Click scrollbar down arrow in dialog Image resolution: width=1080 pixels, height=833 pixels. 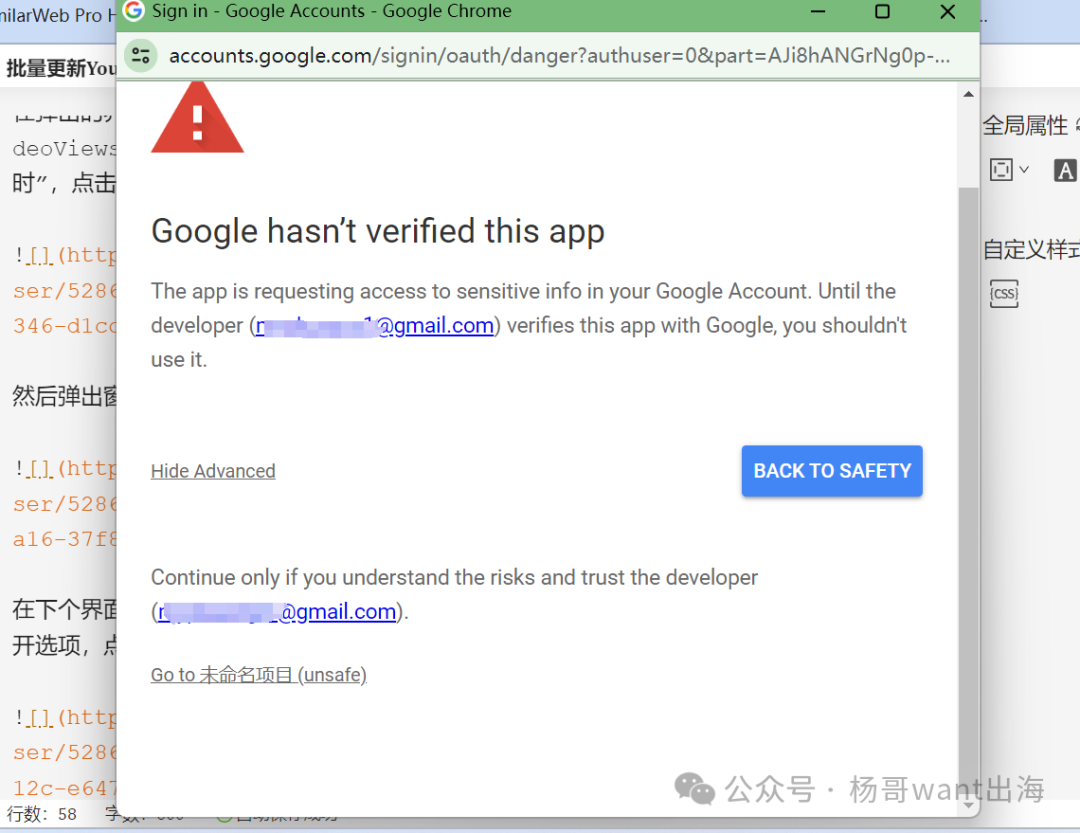[x=968, y=805]
